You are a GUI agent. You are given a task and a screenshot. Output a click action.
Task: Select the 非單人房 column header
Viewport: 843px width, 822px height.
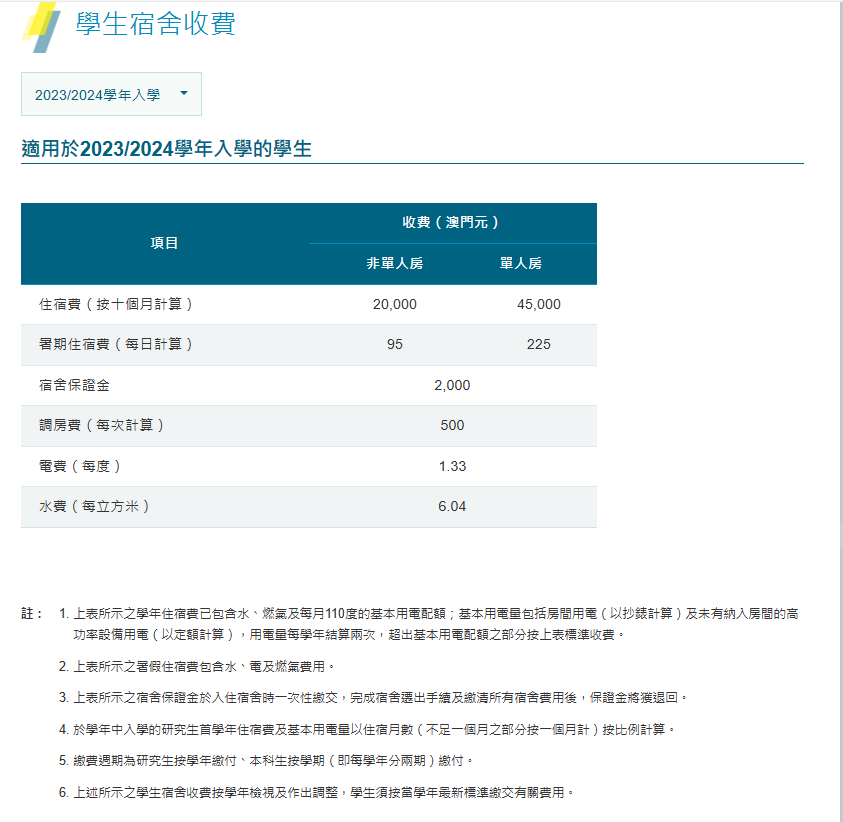395,264
